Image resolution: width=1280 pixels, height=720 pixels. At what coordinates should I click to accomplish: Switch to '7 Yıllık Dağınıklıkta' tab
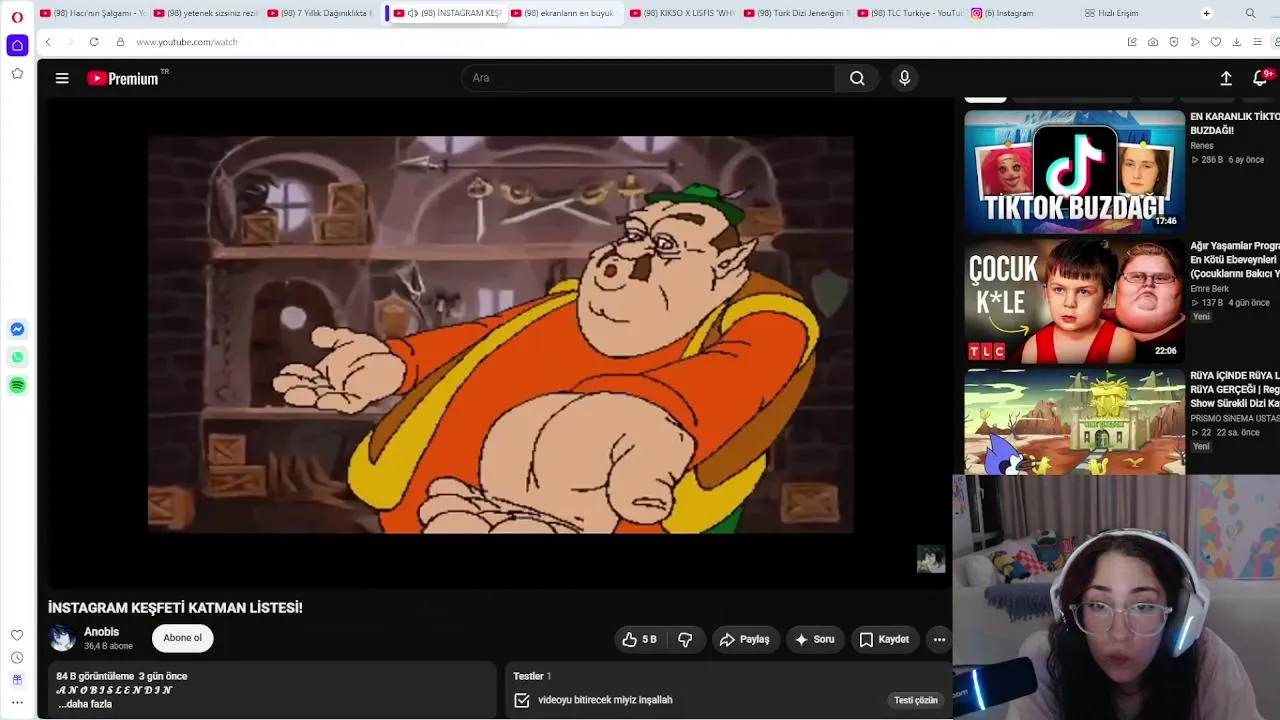(321, 13)
